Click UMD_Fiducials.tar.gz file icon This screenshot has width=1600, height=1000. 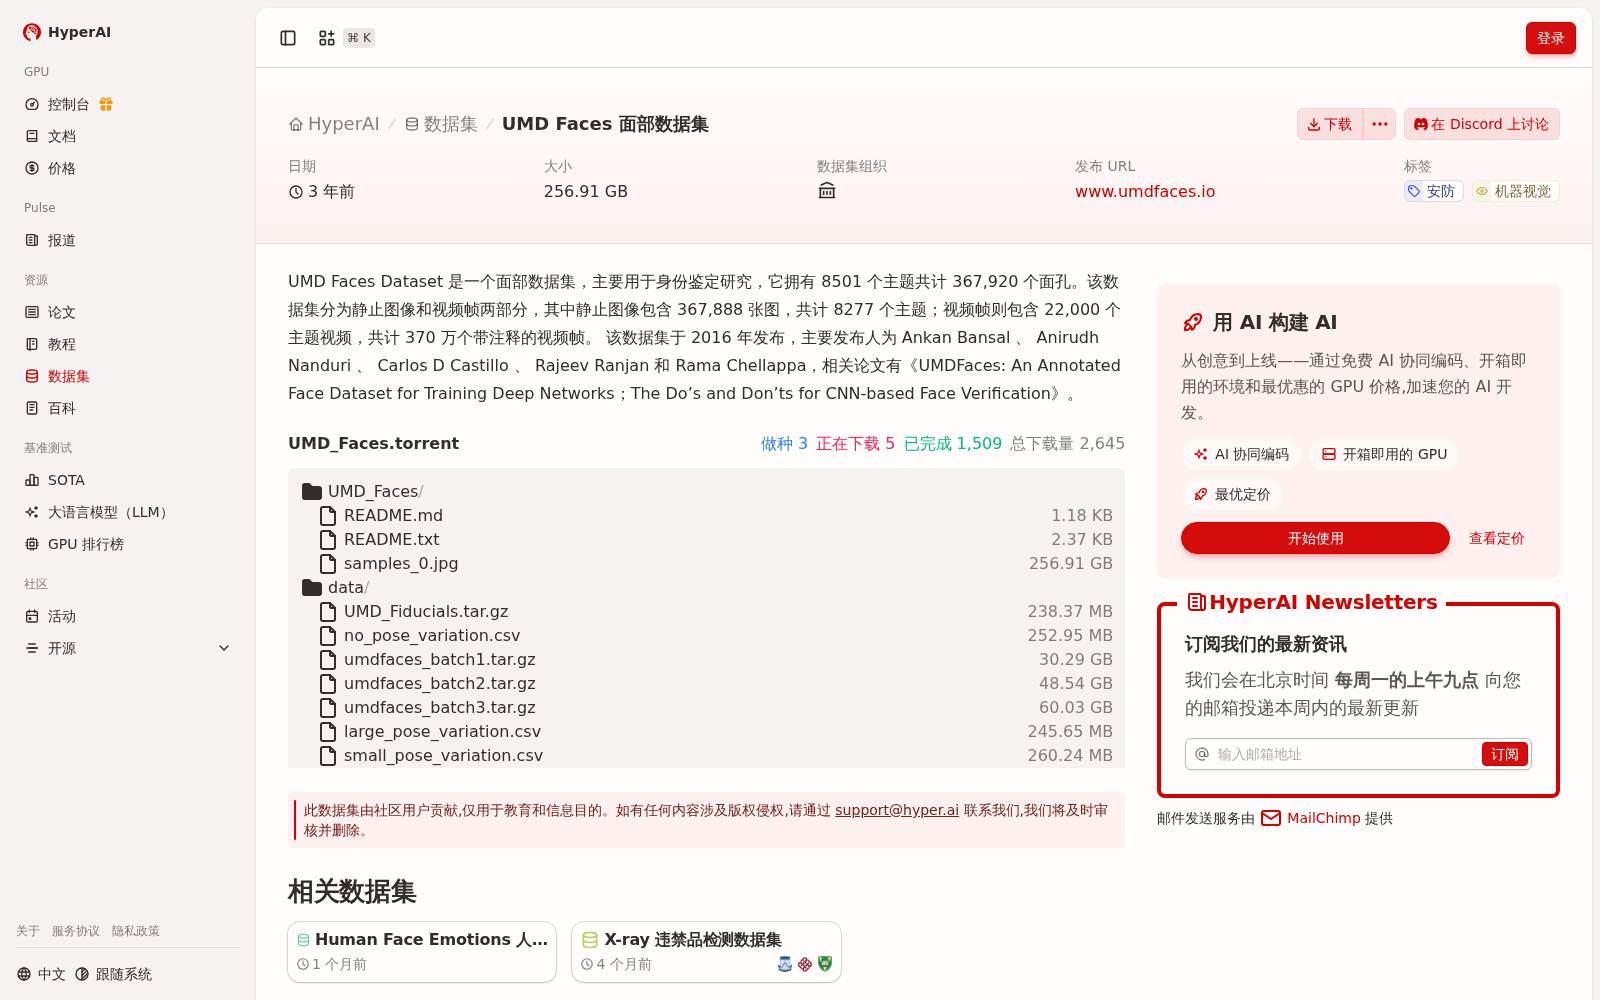pos(328,611)
